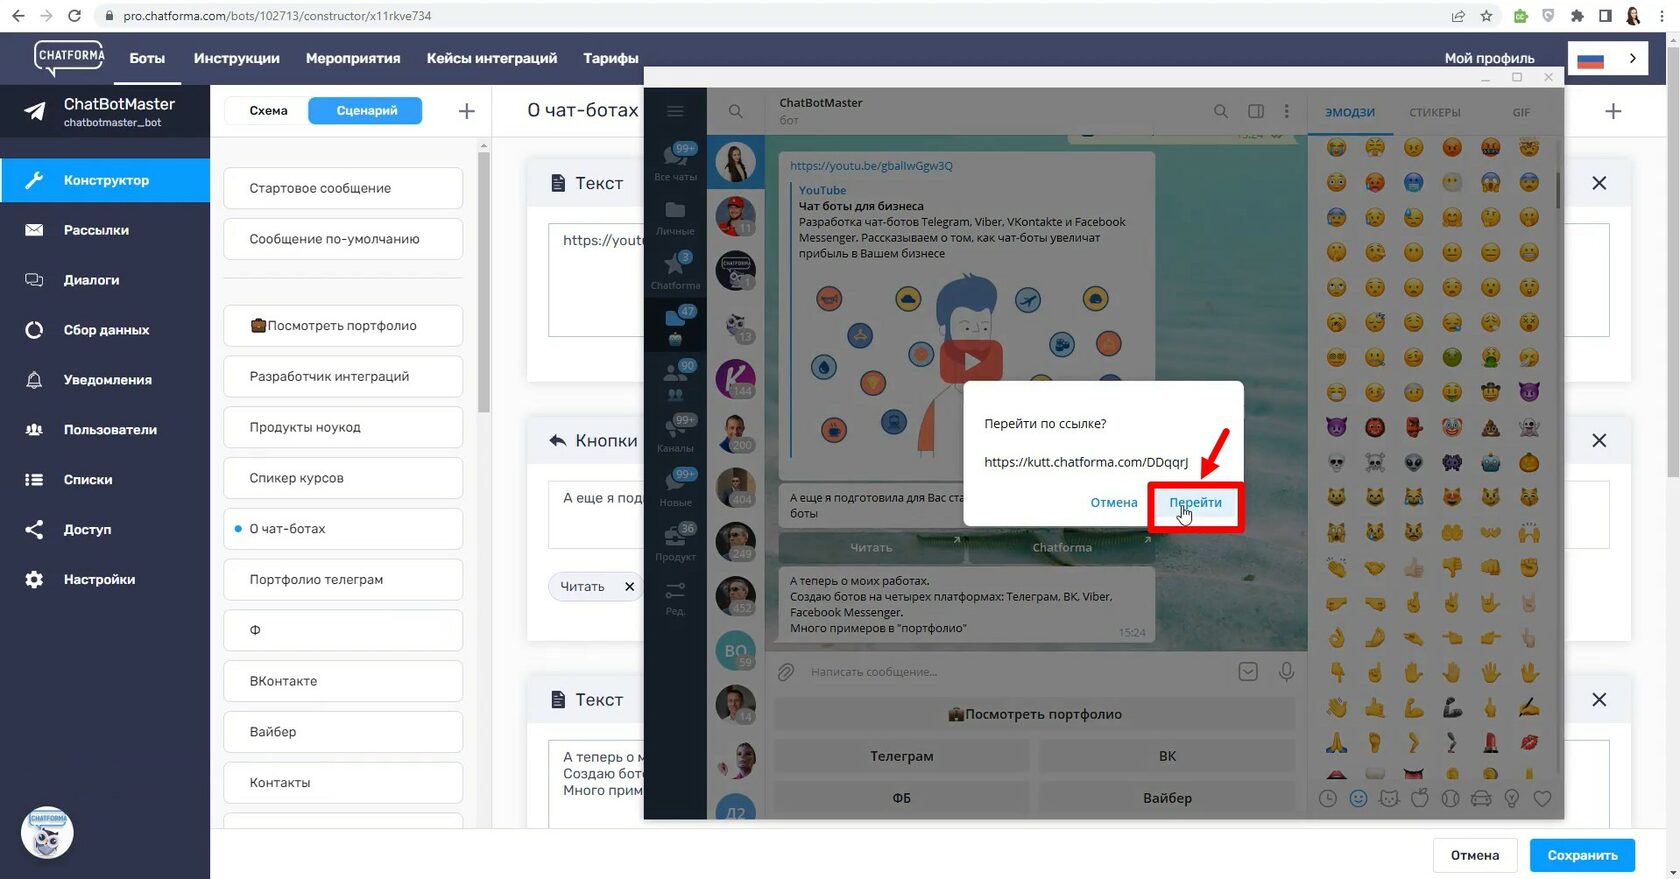Toggle Telegram right side panel icon
This screenshot has height=879, width=1680.
point(1256,111)
